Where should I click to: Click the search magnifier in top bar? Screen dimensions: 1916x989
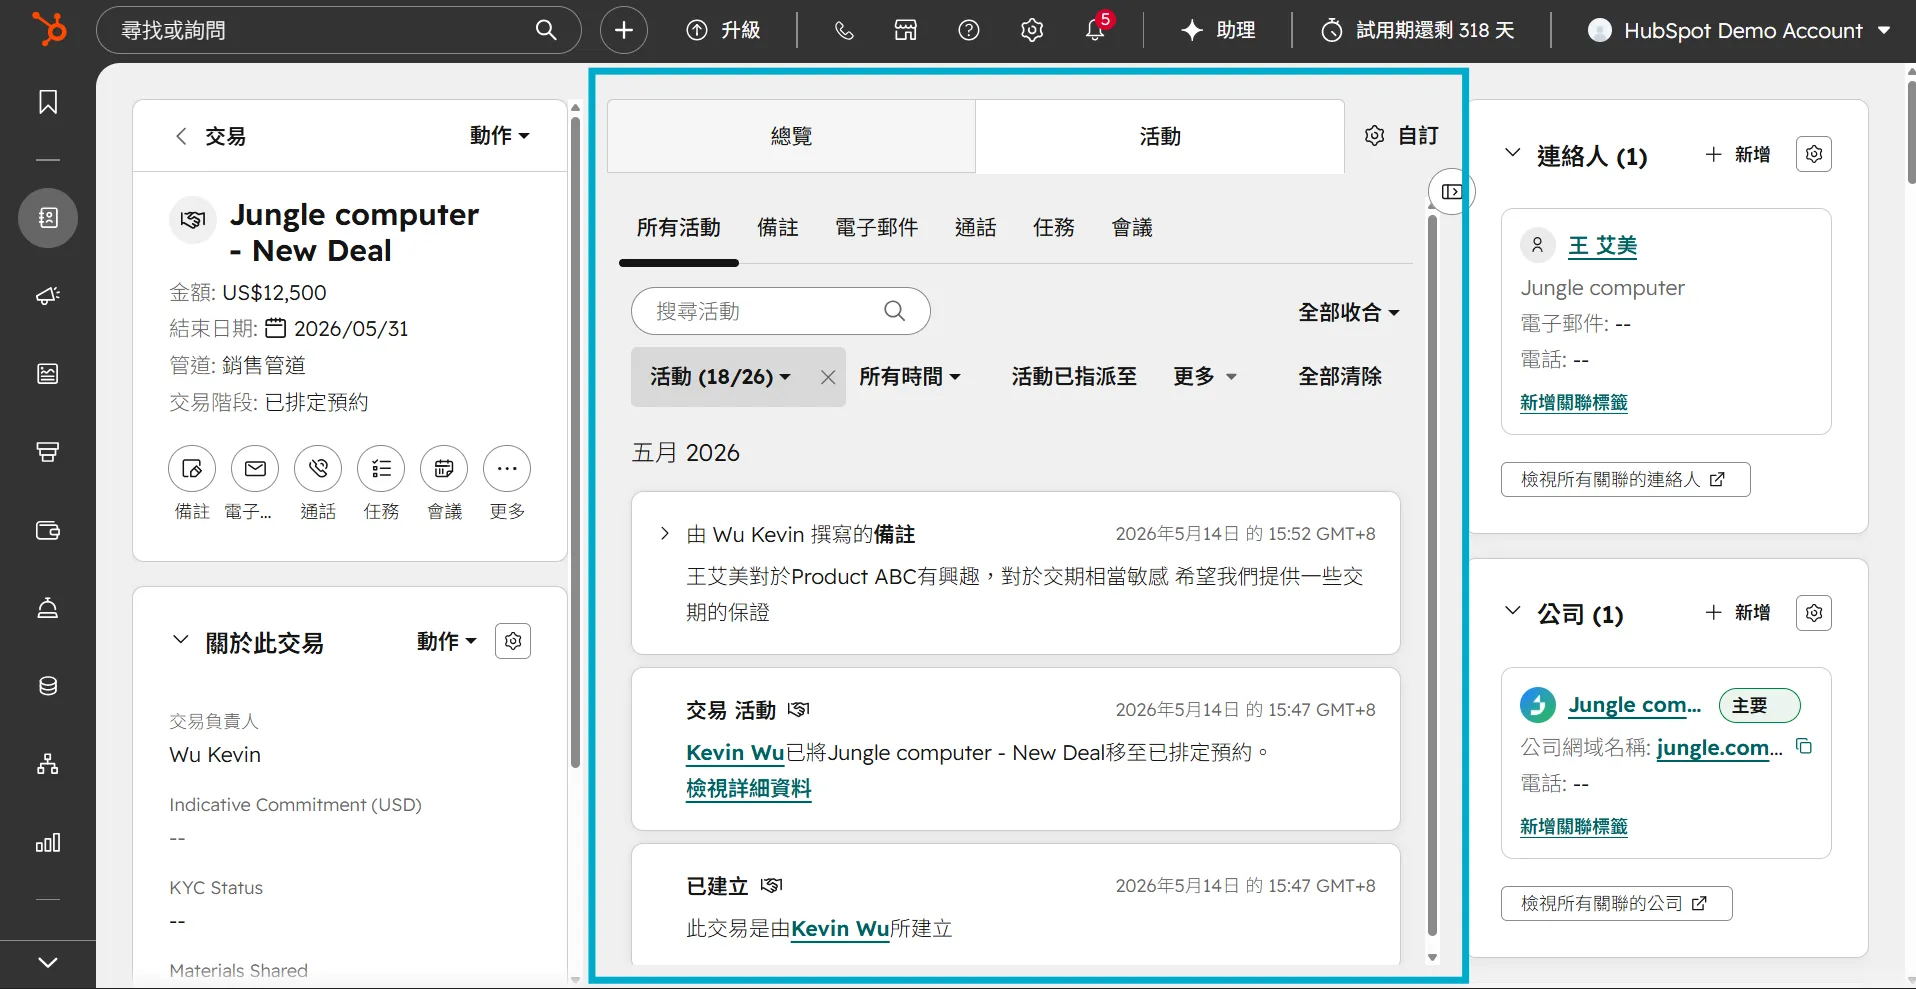[x=546, y=30]
